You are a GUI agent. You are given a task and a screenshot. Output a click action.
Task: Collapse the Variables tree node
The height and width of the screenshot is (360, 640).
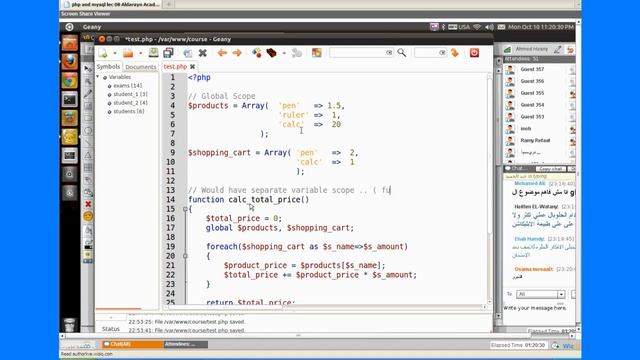pyautogui.click(x=98, y=77)
